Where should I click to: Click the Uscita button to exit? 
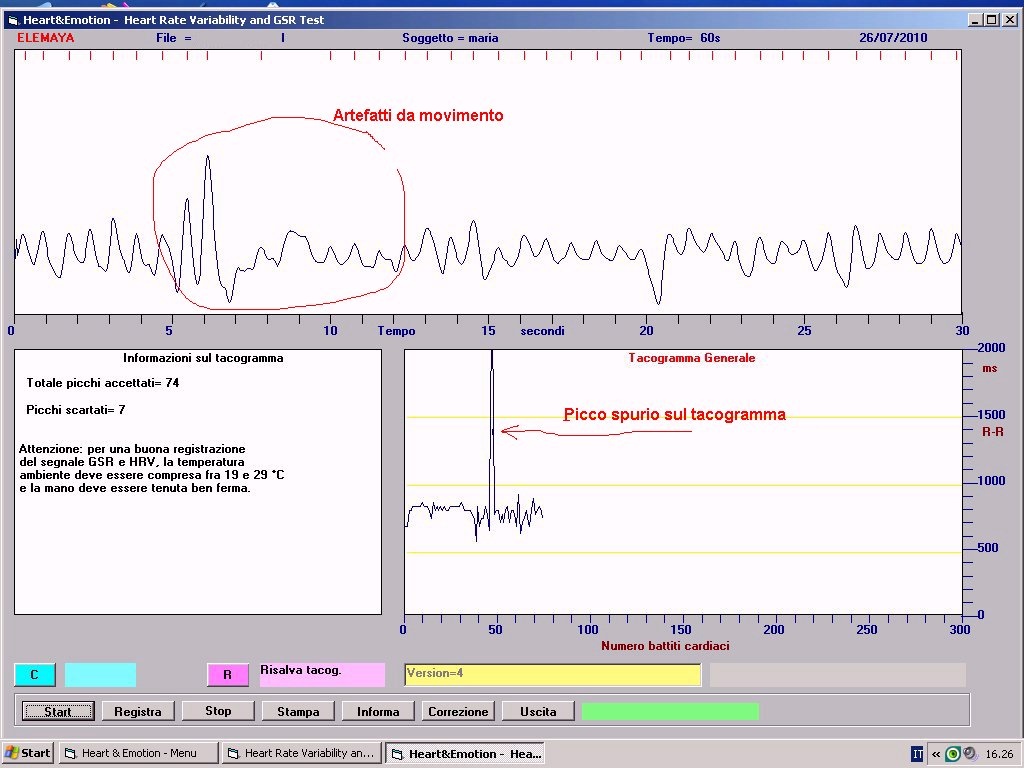coord(538,711)
